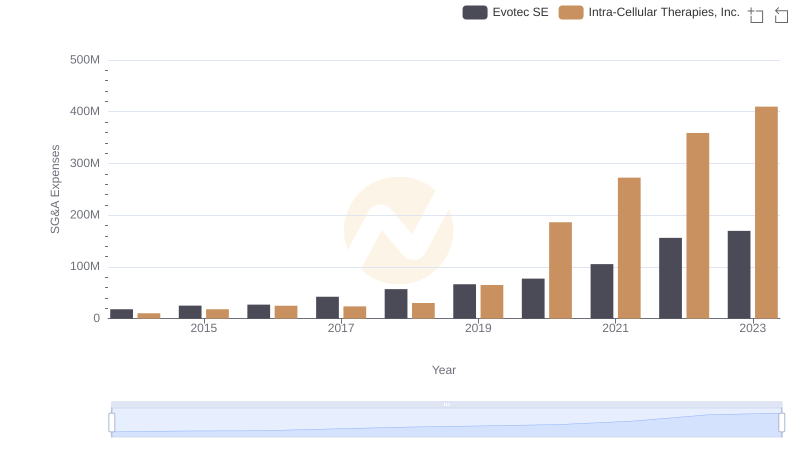800x461 pixels.
Task: Click the Year axis title
Action: 444,370
